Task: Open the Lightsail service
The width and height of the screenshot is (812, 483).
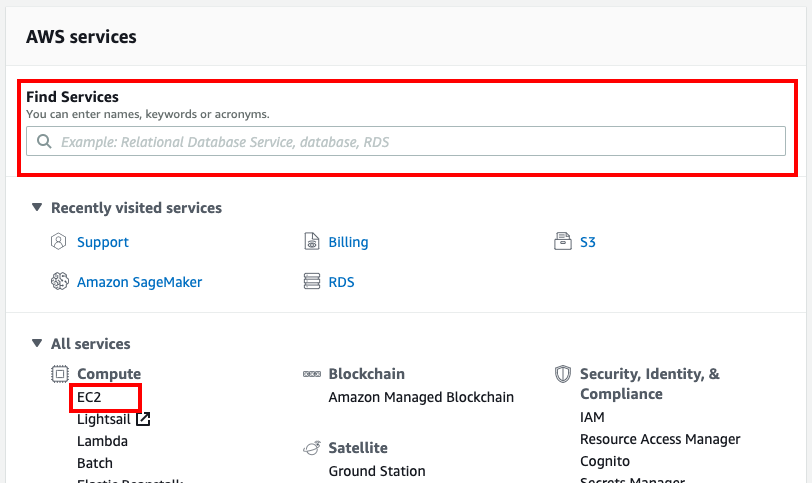Action: pyautogui.click(x=104, y=419)
